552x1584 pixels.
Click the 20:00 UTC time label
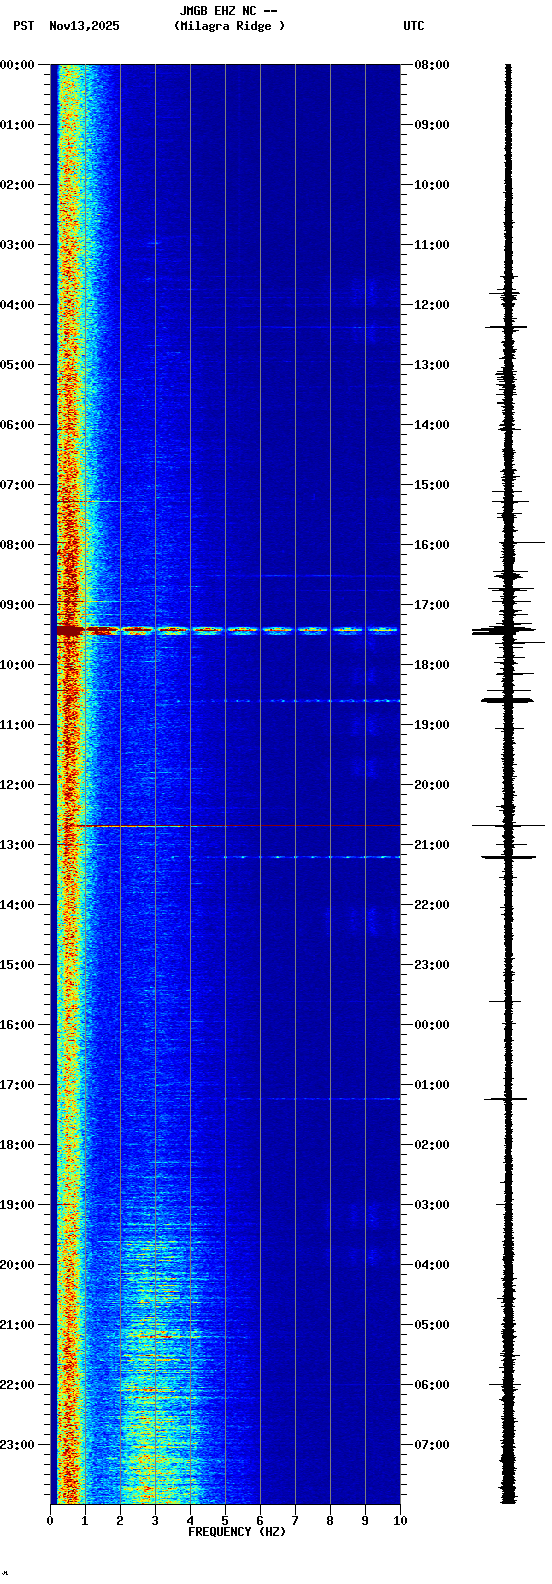(431, 785)
